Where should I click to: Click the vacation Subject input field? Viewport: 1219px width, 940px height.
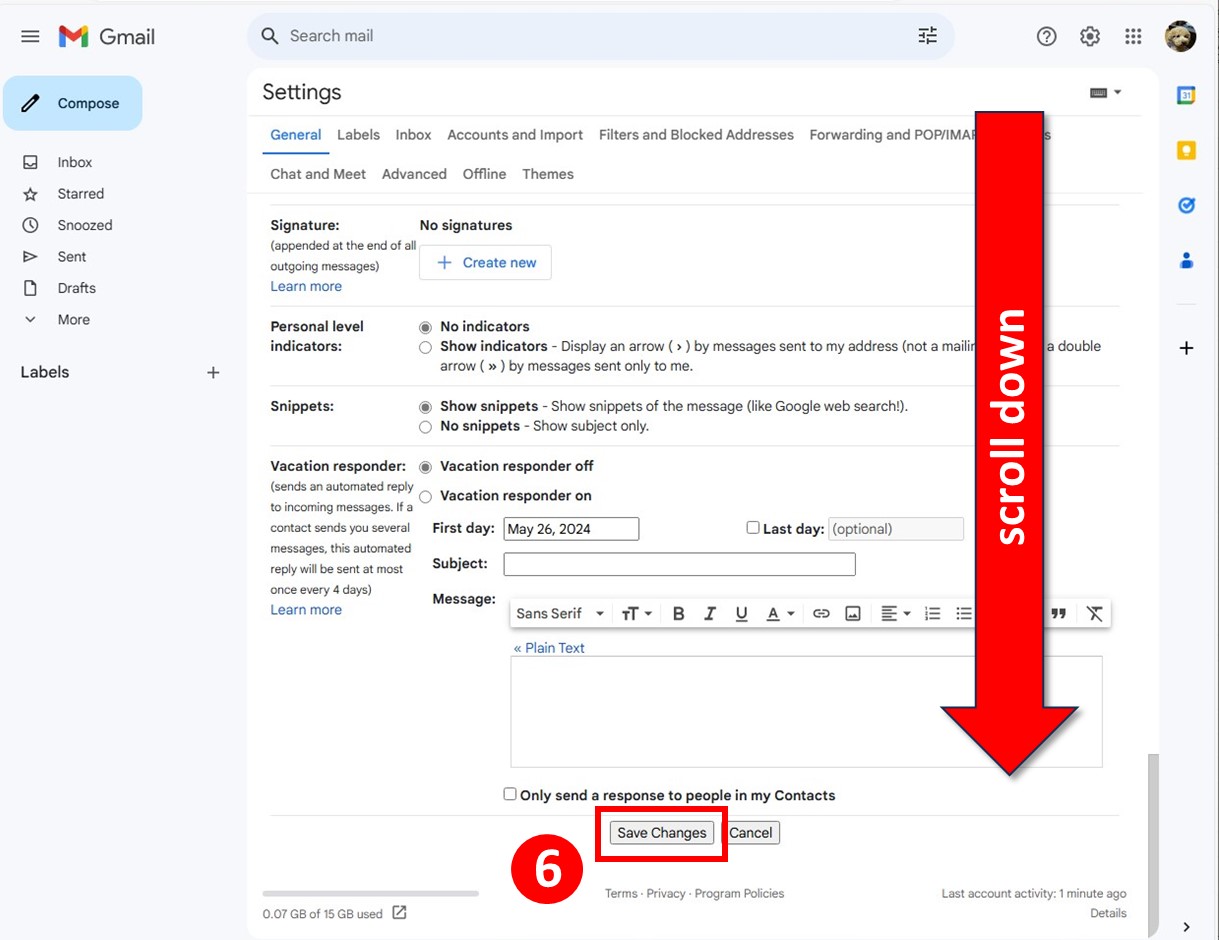pyautogui.click(x=679, y=564)
